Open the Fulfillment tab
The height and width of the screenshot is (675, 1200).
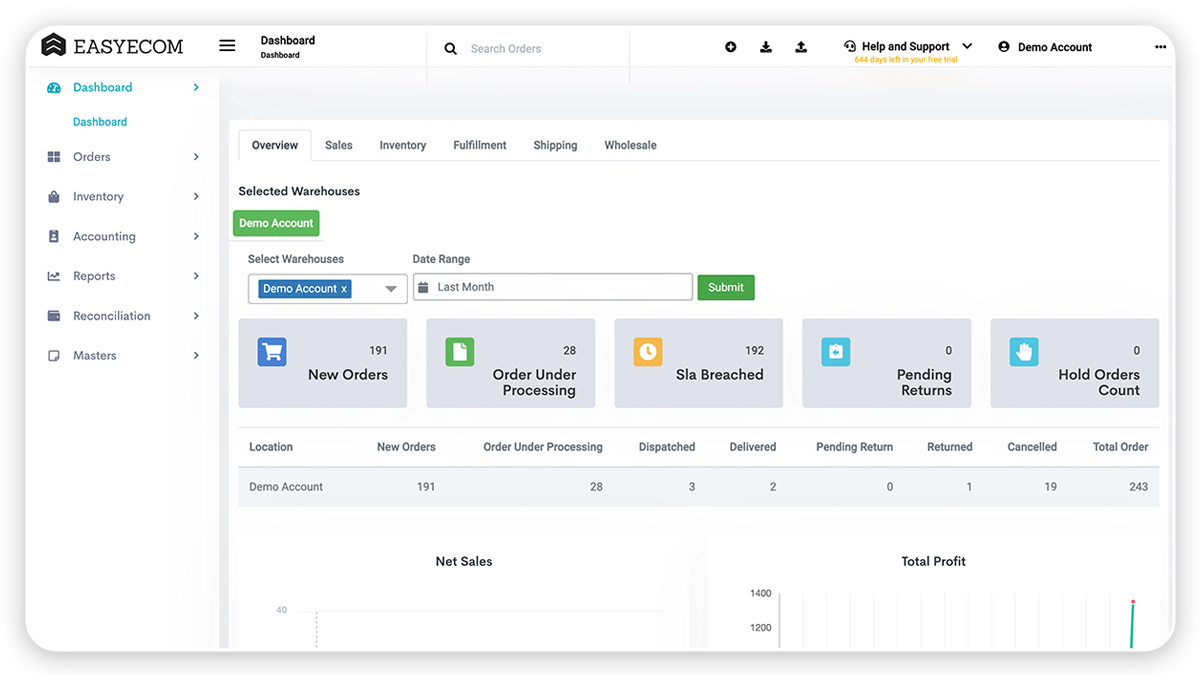point(479,144)
